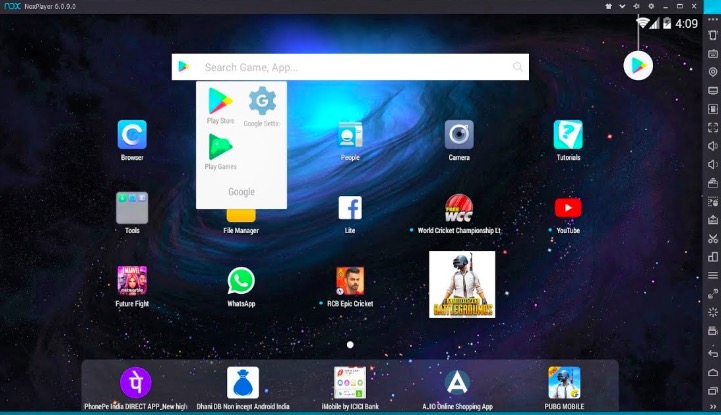
Task: Expand sidebar with double chevron
Action: [x=713, y=407]
